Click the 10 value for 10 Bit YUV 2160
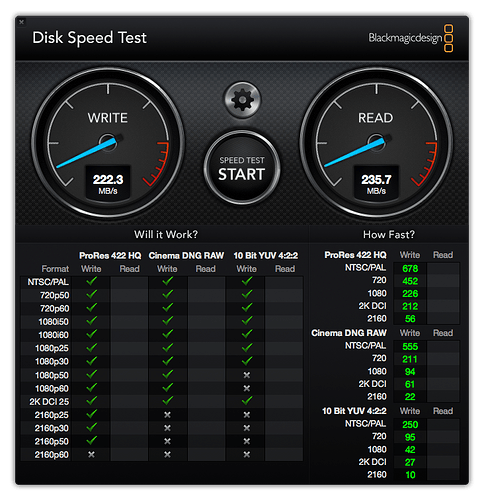 click(410, 475)
